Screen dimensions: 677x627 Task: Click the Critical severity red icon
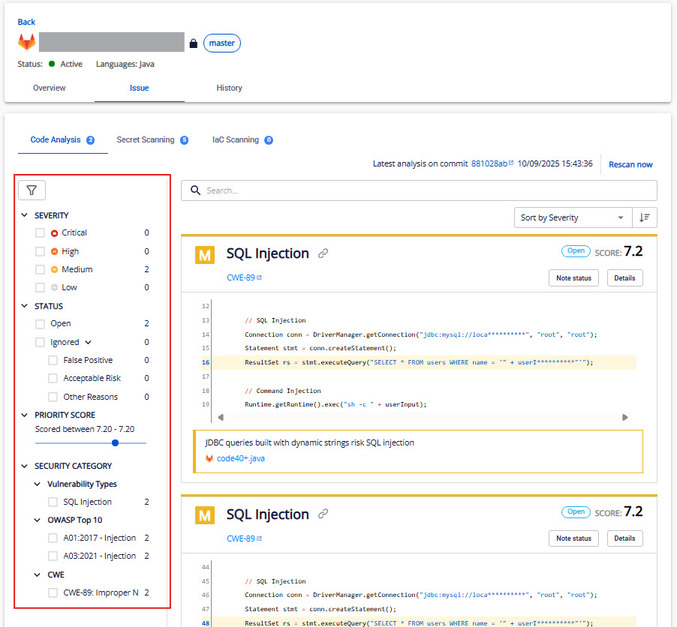coord(54,233)
